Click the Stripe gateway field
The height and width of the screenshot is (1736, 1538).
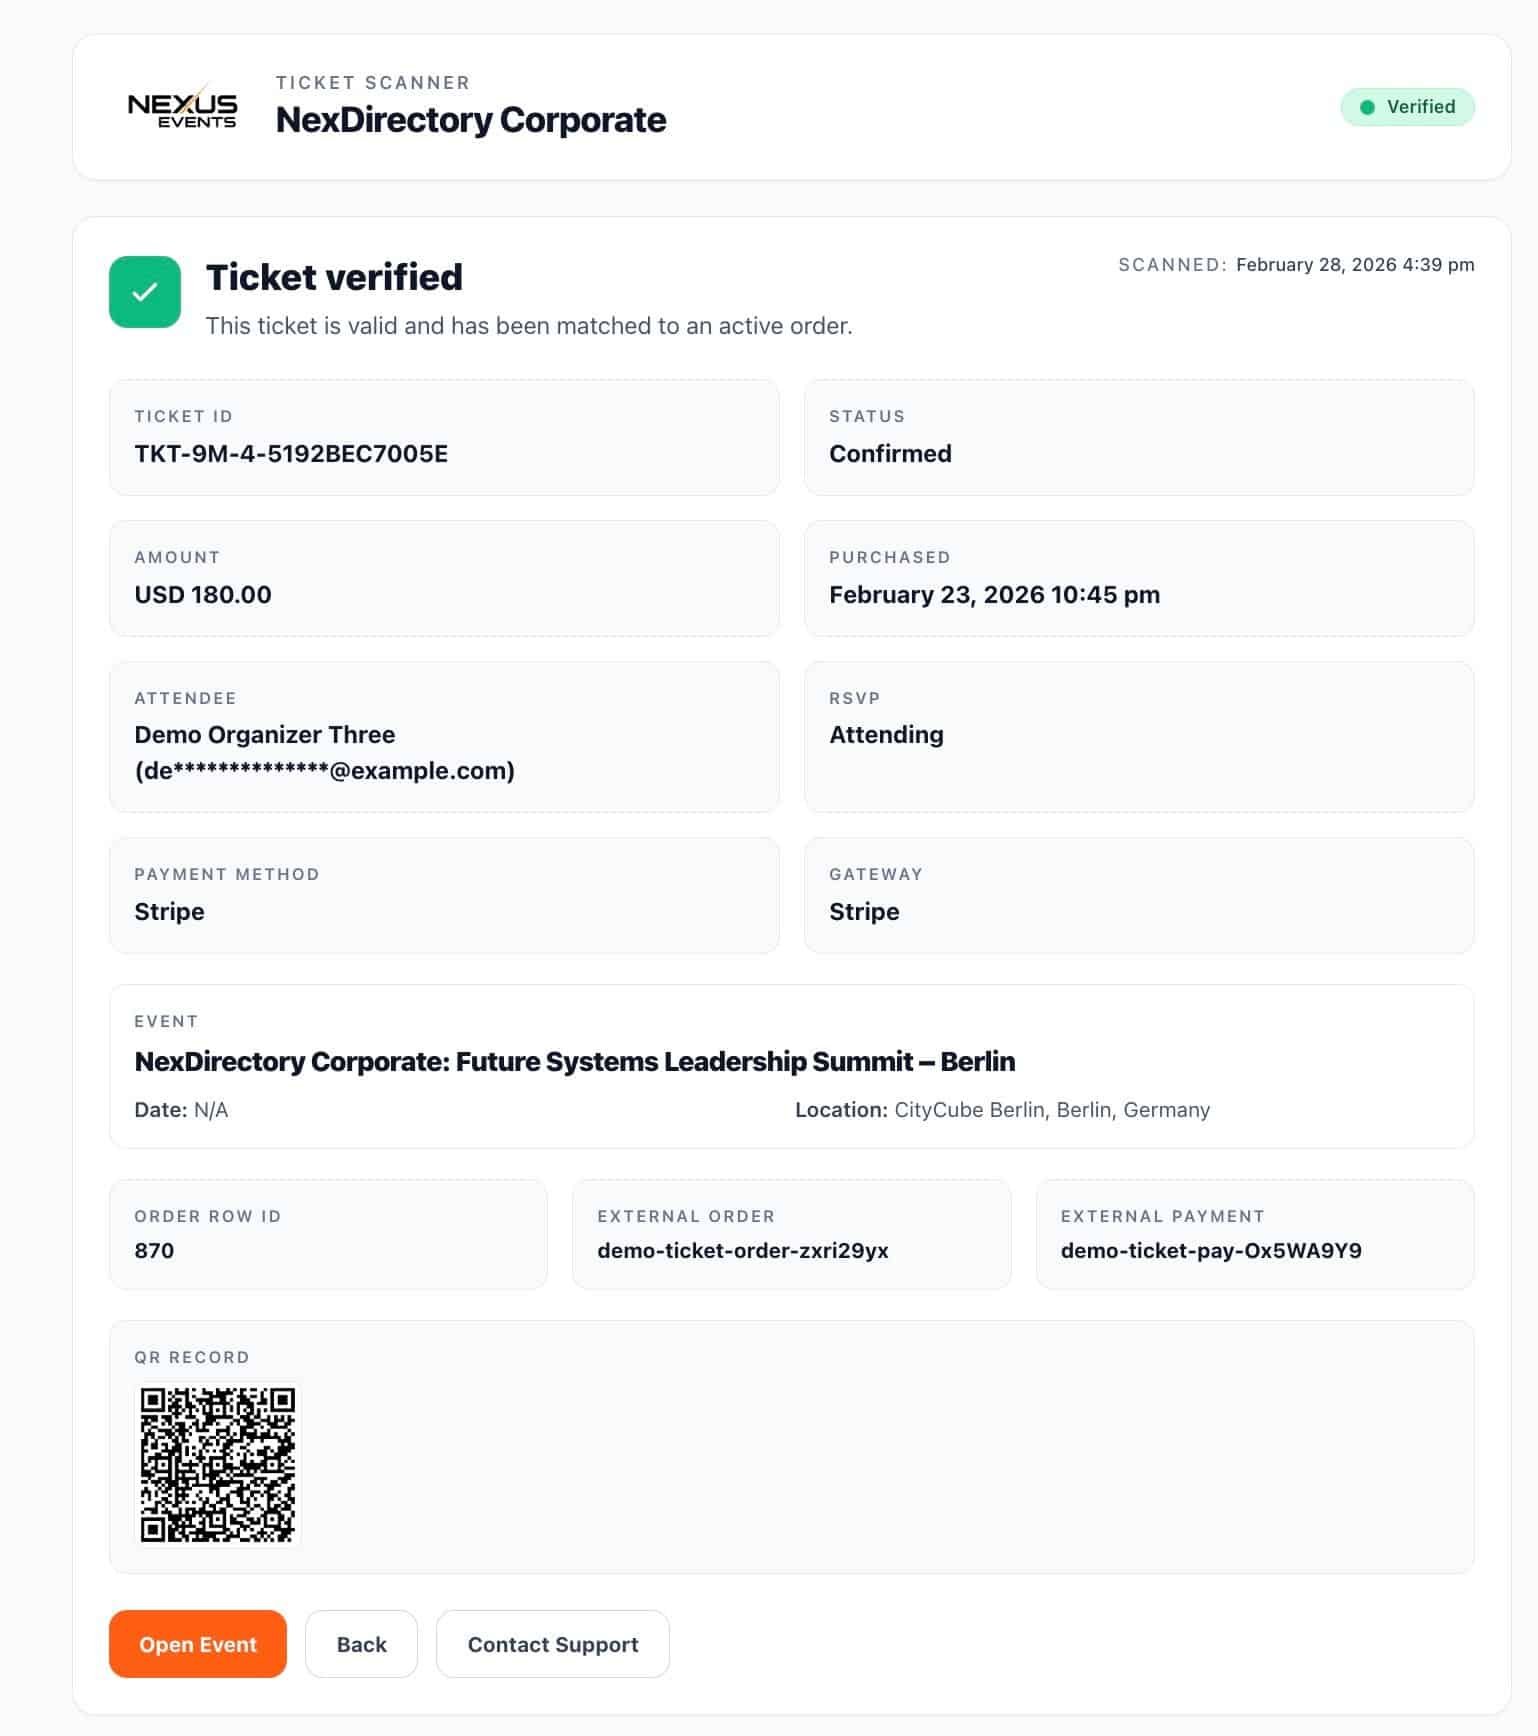point(863,911)
